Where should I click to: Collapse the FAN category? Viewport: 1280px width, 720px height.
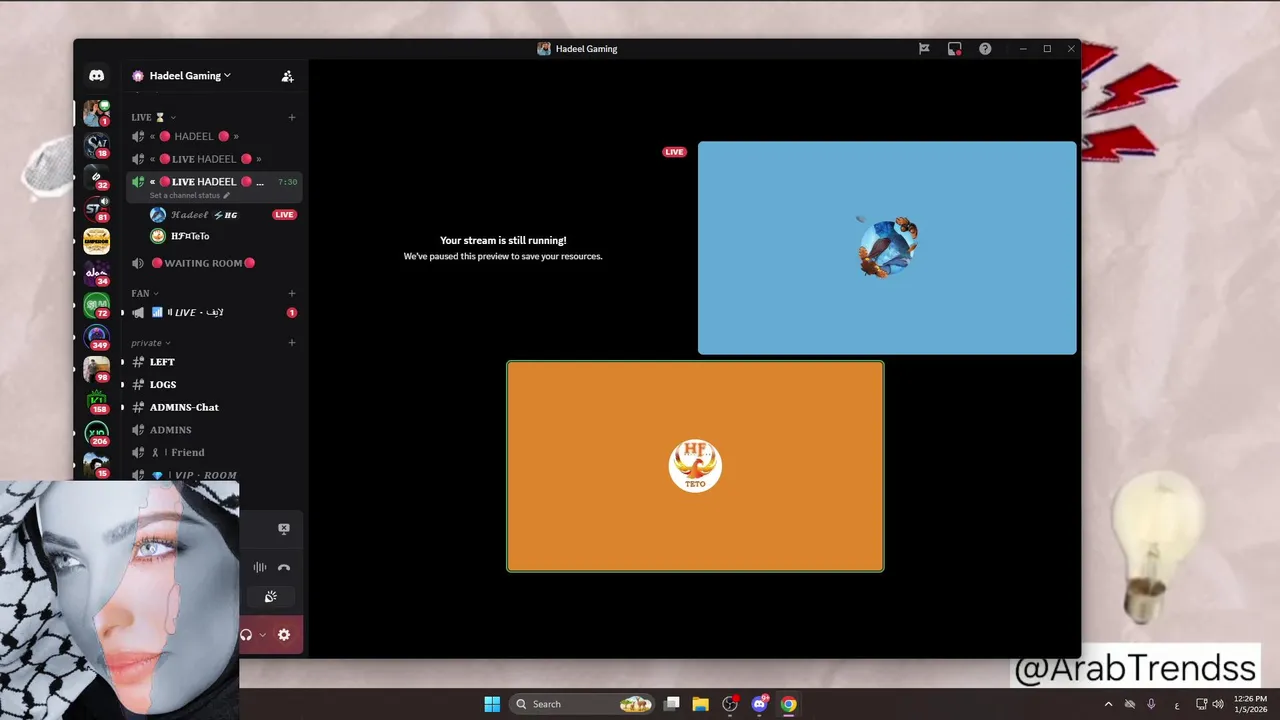(145, 293)
